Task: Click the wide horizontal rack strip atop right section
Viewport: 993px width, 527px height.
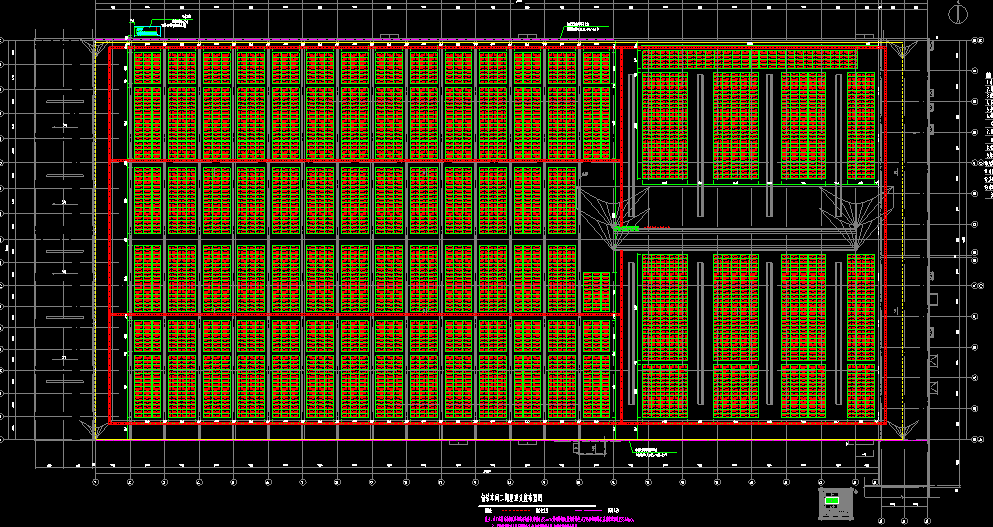Action: pyautogui.click(x=749, y=58)
